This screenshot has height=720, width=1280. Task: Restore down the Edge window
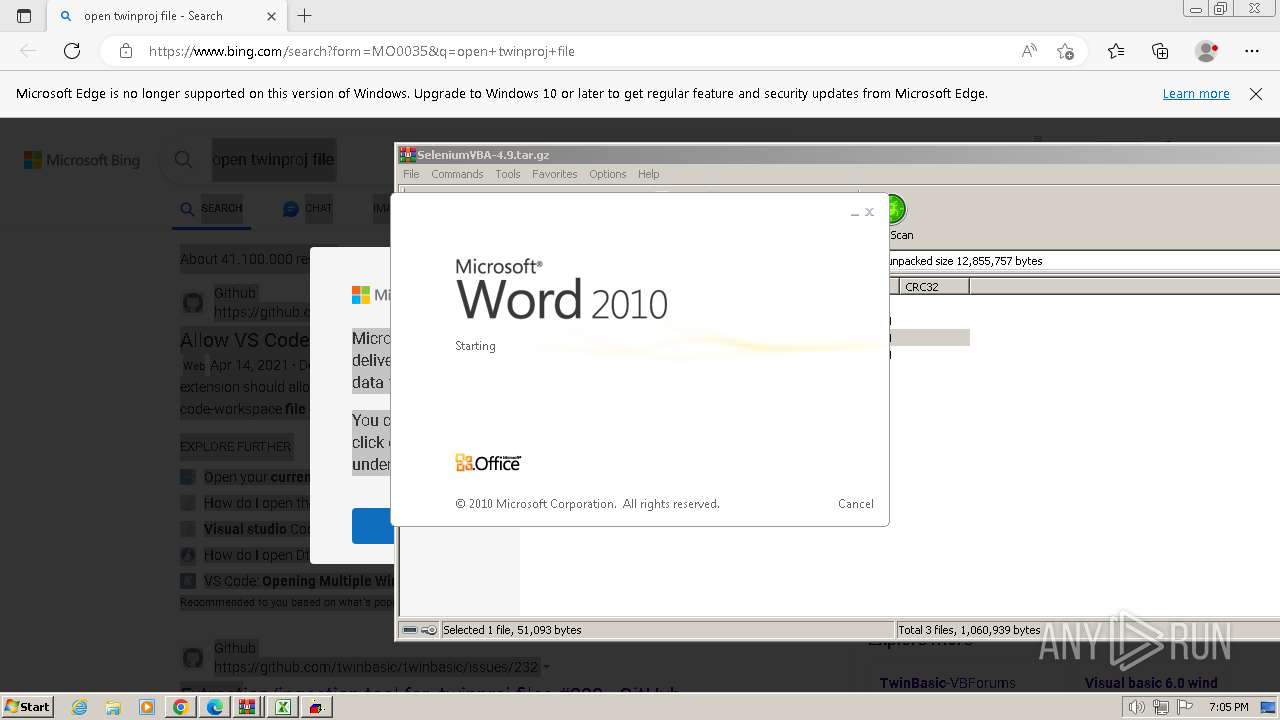[1220, 9]
